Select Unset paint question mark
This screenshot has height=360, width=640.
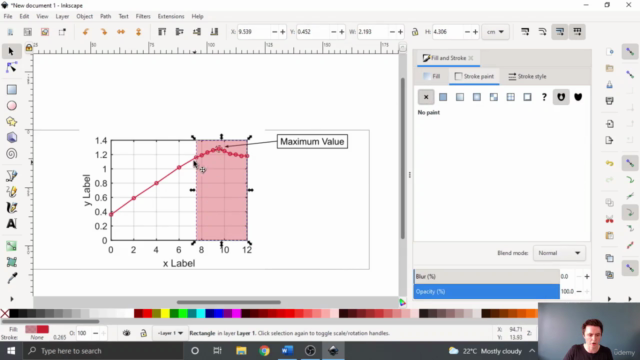coord(544,97)
